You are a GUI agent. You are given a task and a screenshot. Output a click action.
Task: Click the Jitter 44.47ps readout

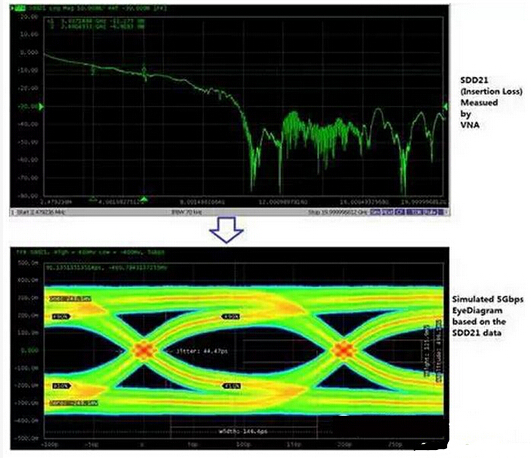coord(202,351)
